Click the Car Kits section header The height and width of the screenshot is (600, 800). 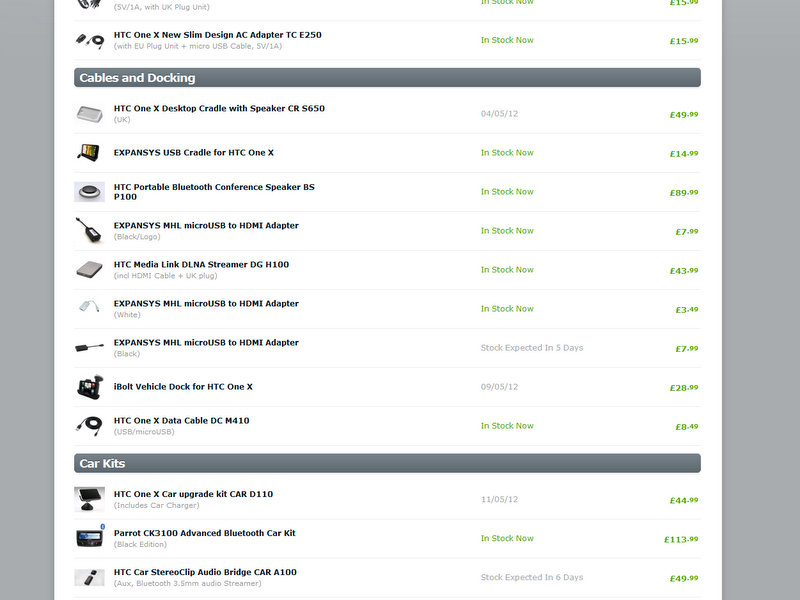point(387,463)
